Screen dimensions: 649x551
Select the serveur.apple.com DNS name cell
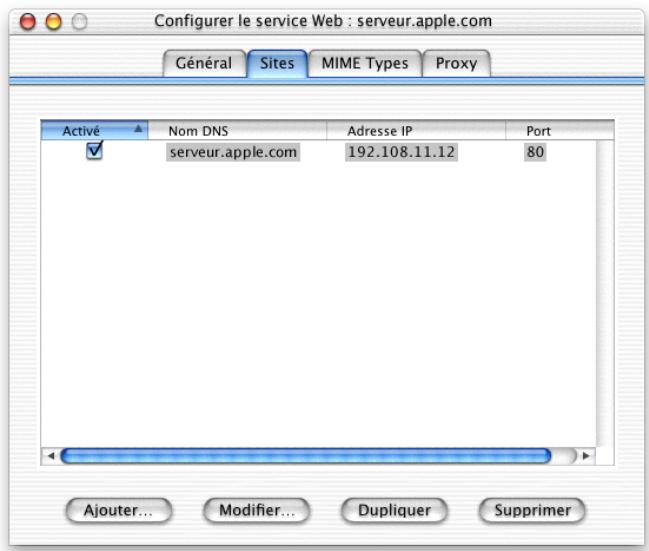coord(233,152)
